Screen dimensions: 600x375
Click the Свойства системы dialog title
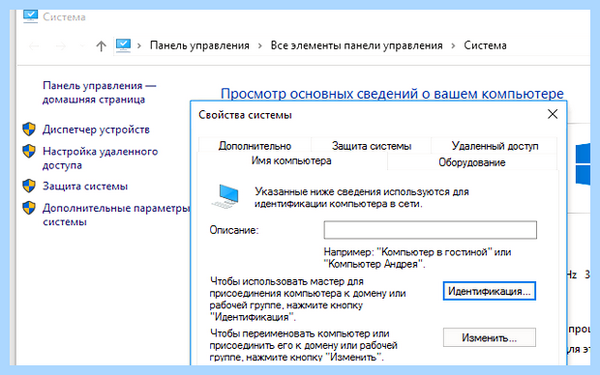(245, 115)
